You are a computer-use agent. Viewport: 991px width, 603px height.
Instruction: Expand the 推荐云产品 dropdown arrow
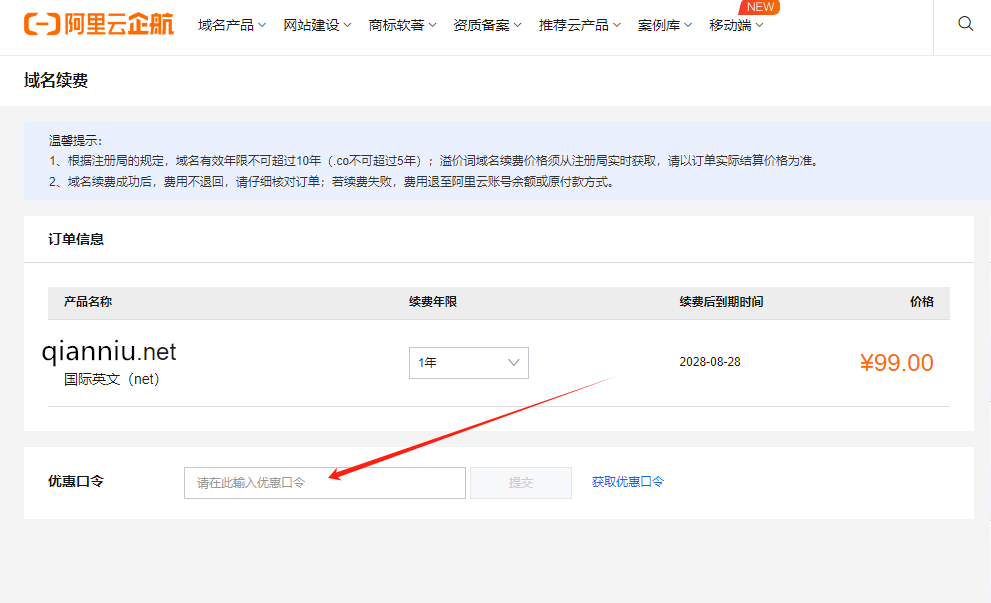pos(615,24)
